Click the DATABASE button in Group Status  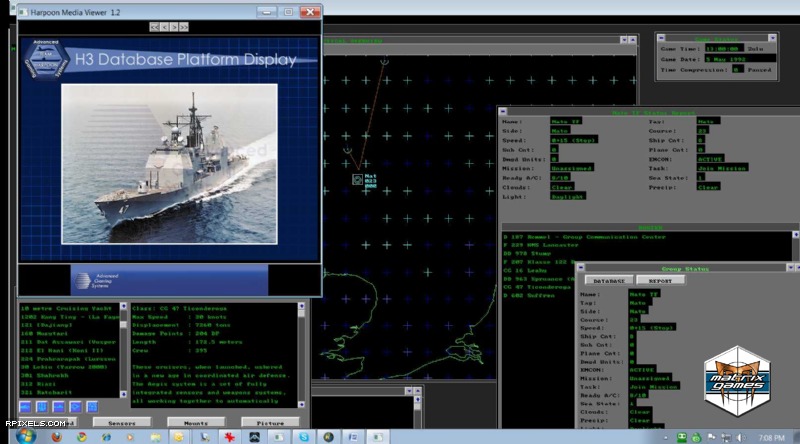(609, 281)
